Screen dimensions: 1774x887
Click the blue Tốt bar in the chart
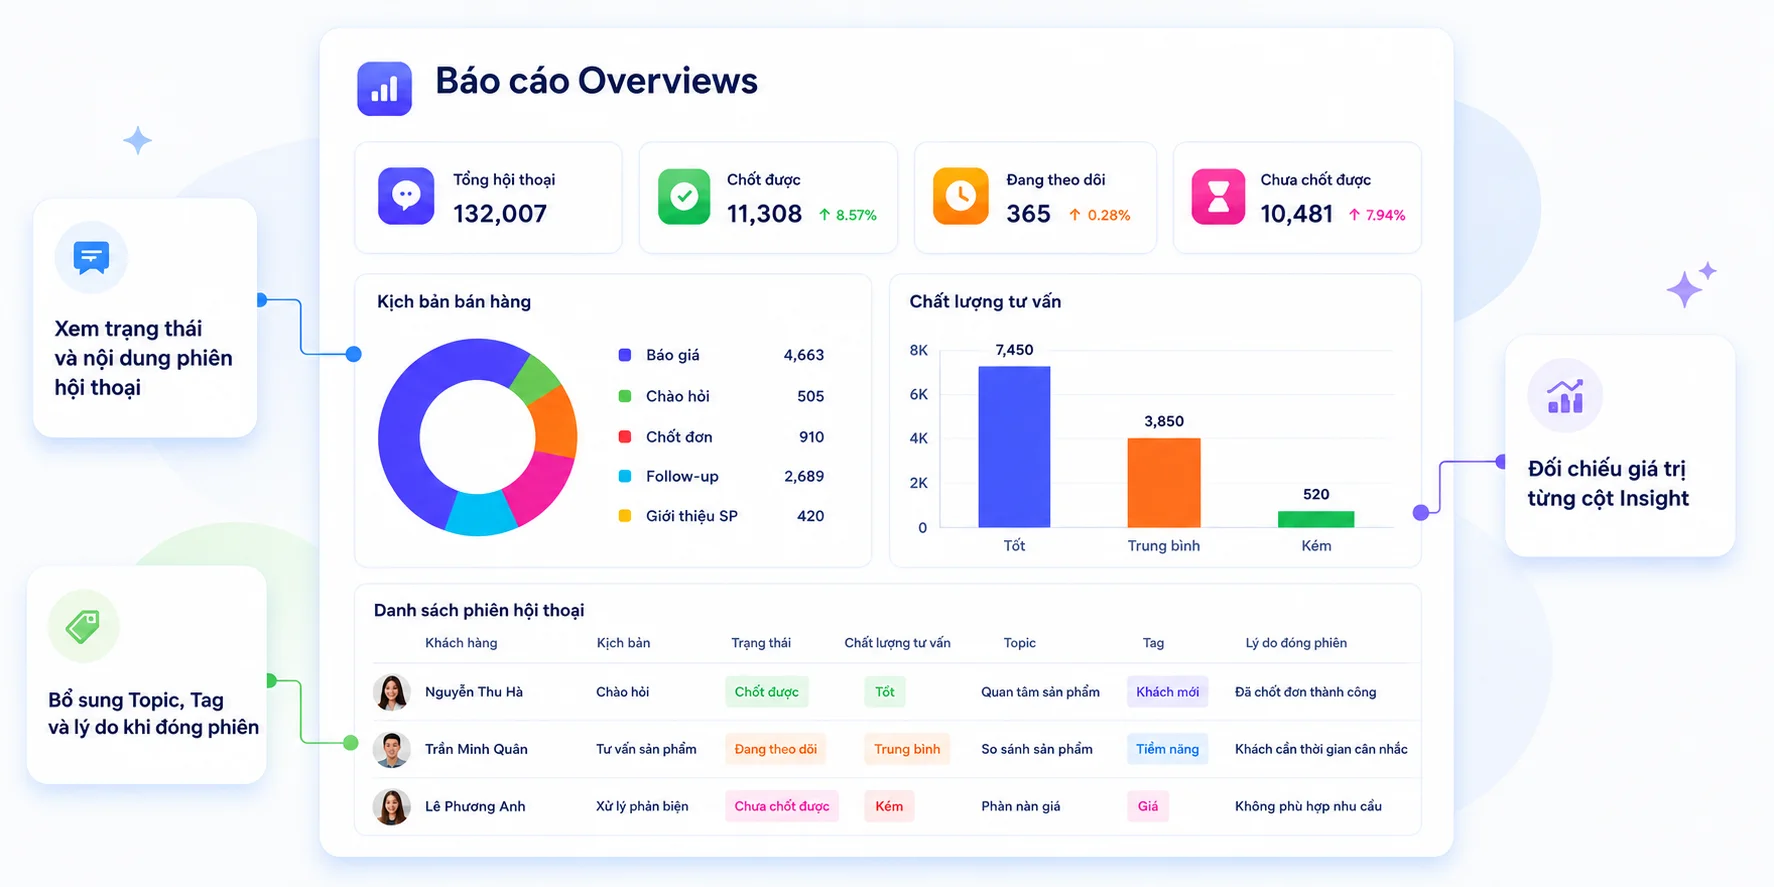point(1014,447)
